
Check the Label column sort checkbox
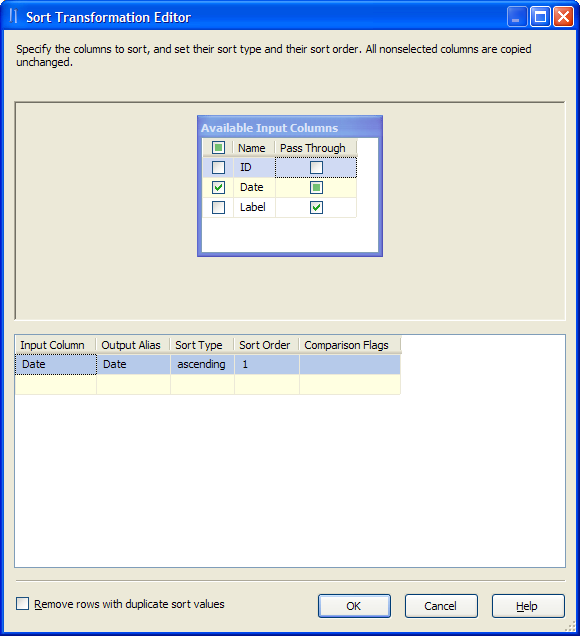click(x=218, y=207)
